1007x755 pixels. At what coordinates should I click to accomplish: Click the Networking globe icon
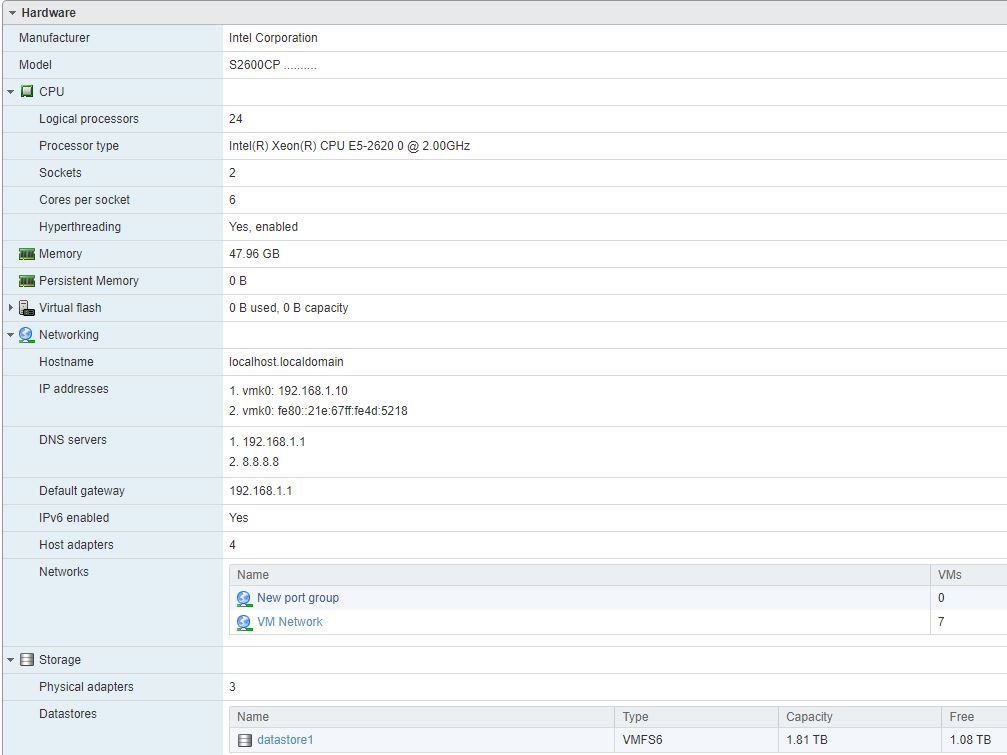click(27, 335)
